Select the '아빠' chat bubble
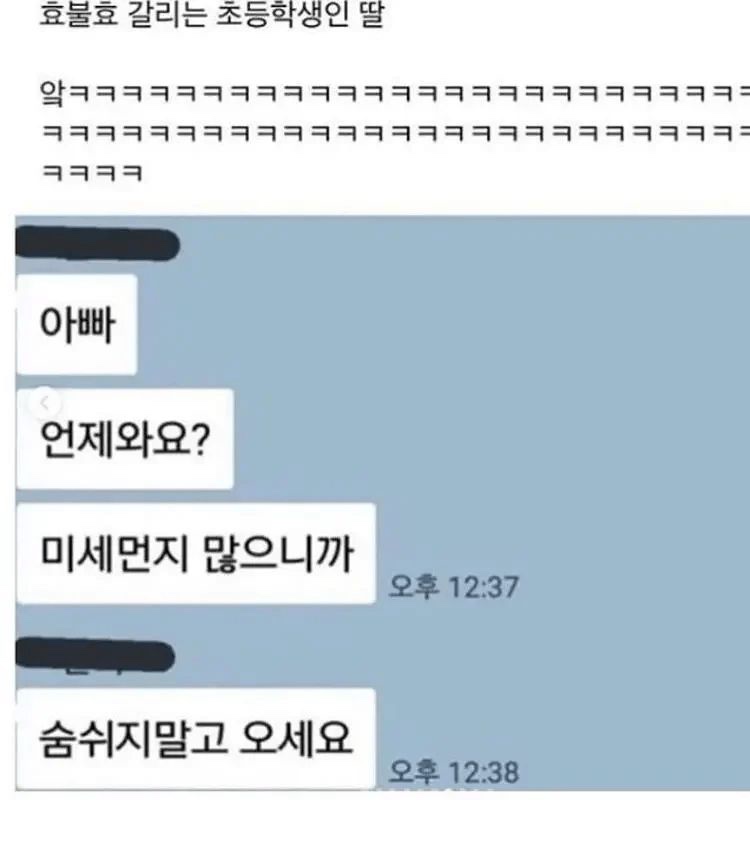 click(77, 325)
